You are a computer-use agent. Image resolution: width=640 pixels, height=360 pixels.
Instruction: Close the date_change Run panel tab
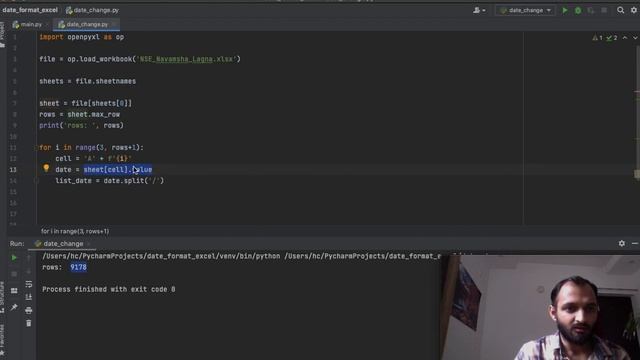[x=89, y=244]
